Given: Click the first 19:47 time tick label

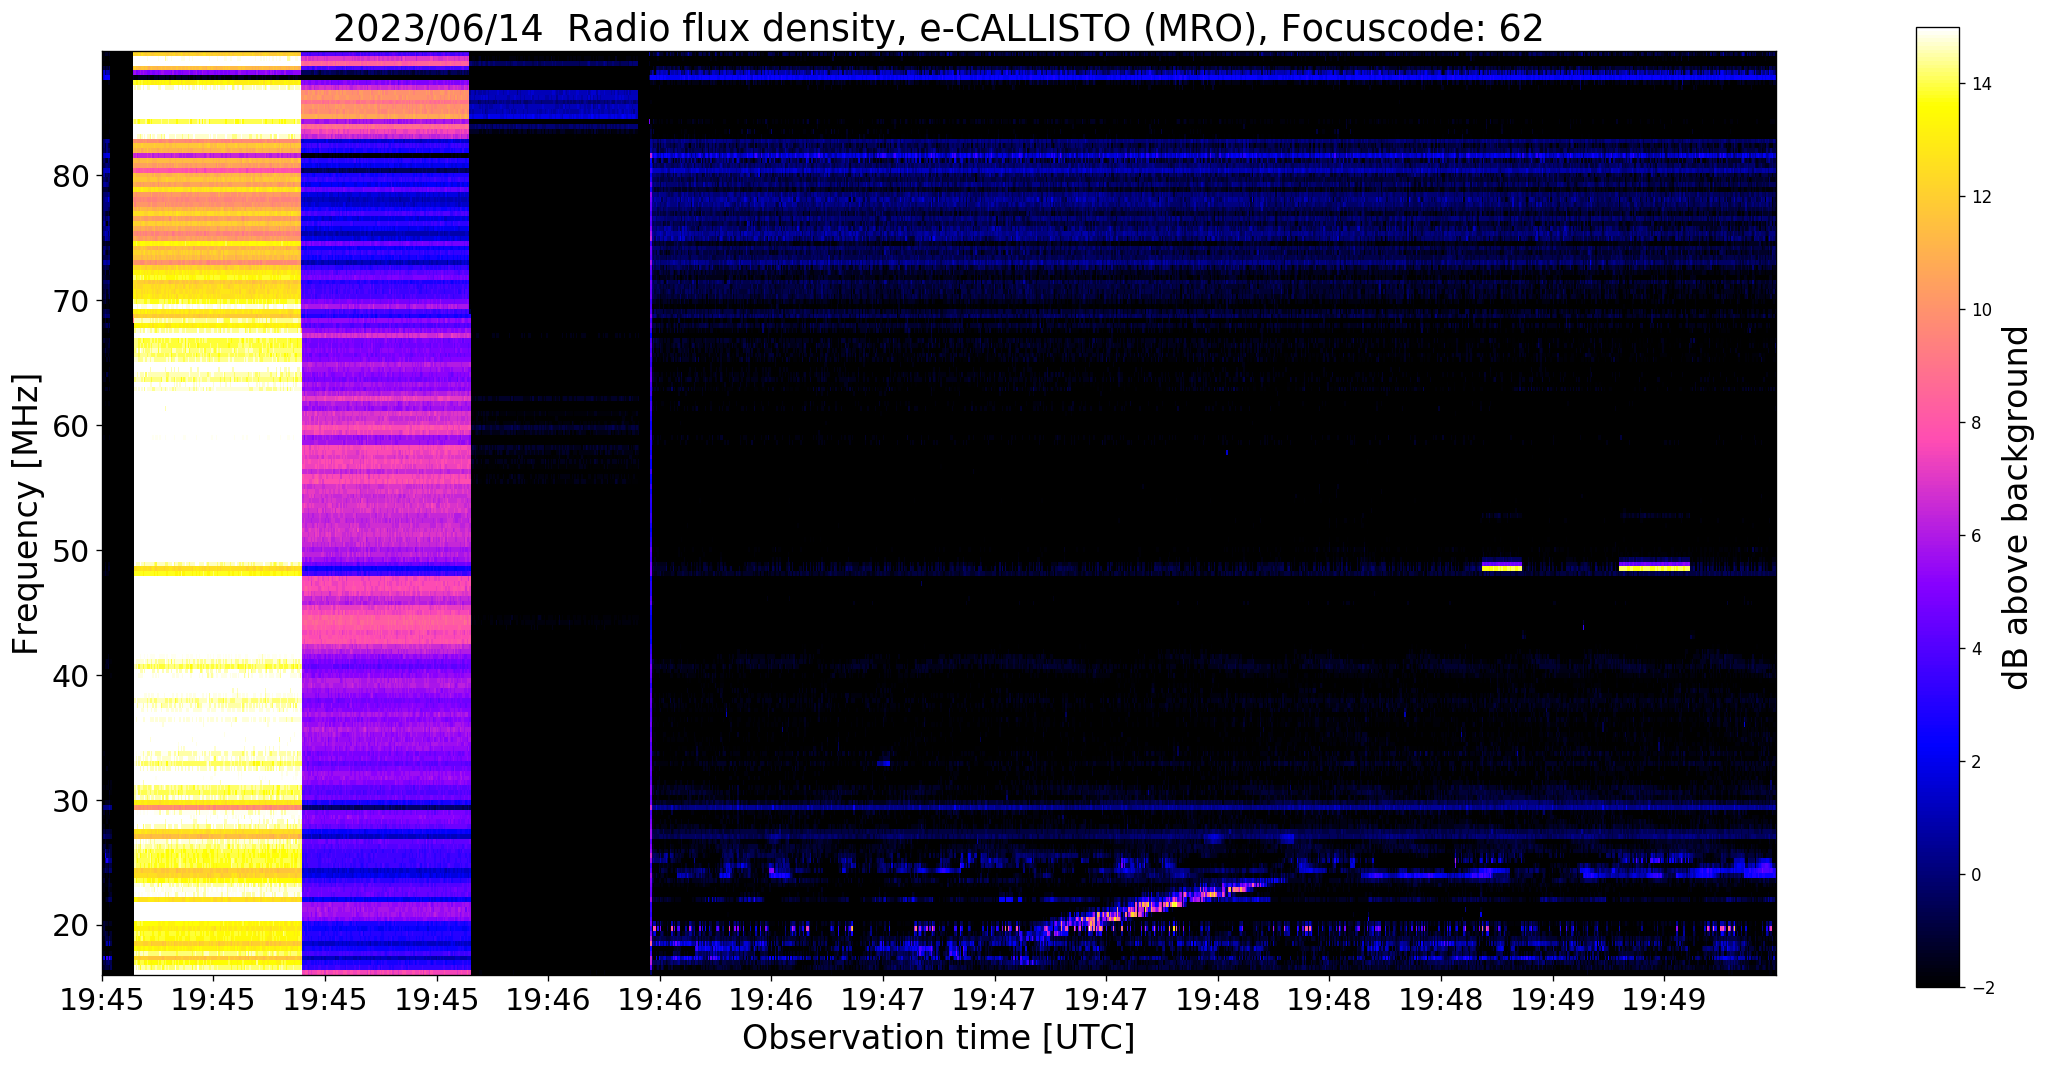Looking at the screenshot, I should click(882, 998).
